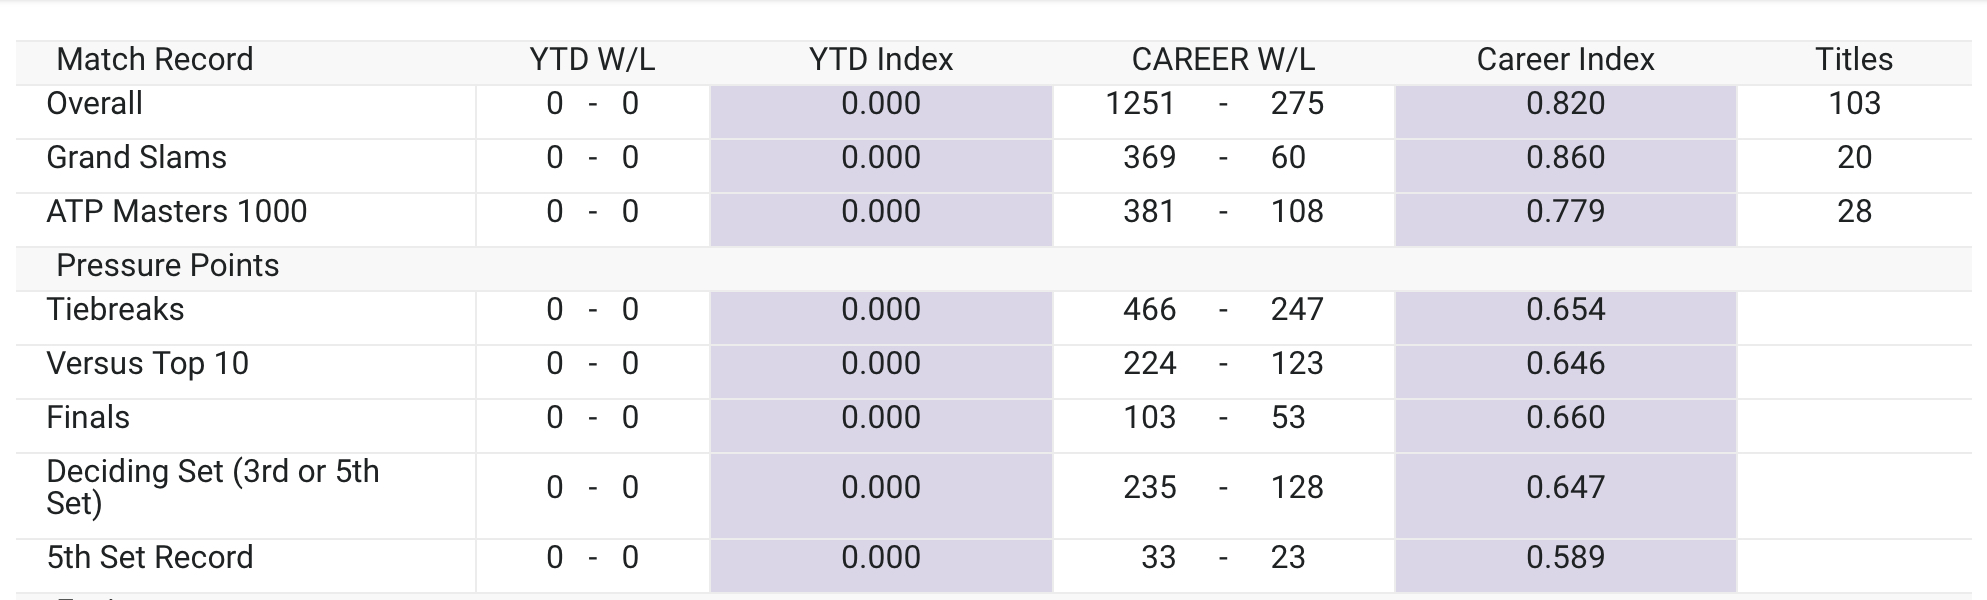Select the 5th Set career index 0.589 cell
Image resolution: width=1987 pixels, height=600 pixels.
1565,558
